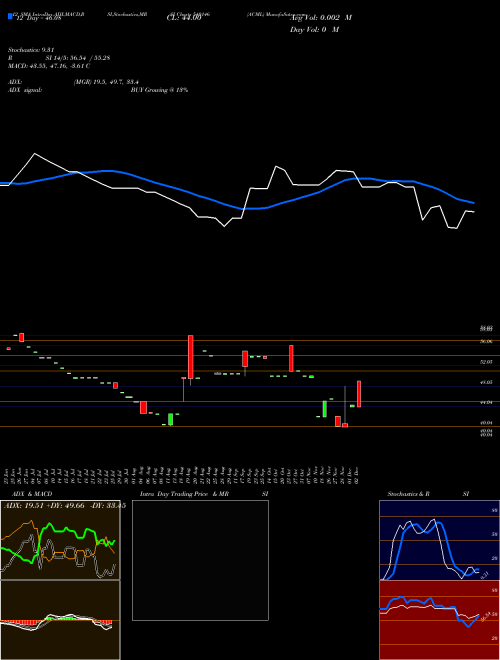
Task: Click the blue SMA legend square
Action: (x=10, y=16)
